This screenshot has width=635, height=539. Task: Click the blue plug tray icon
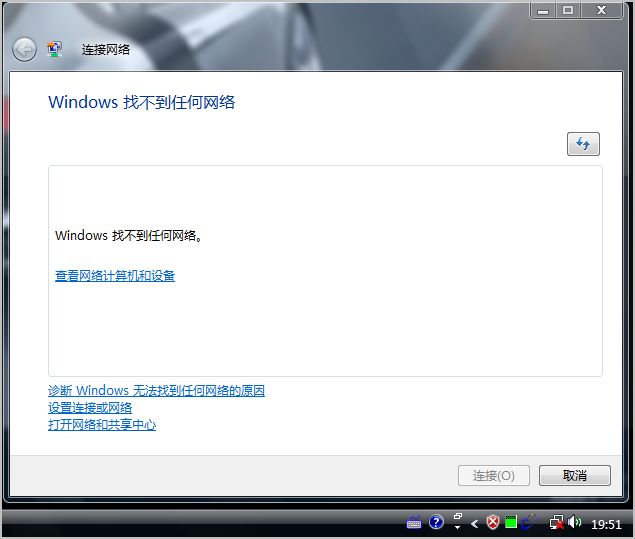pyautogui.click(x=529, y=522)
